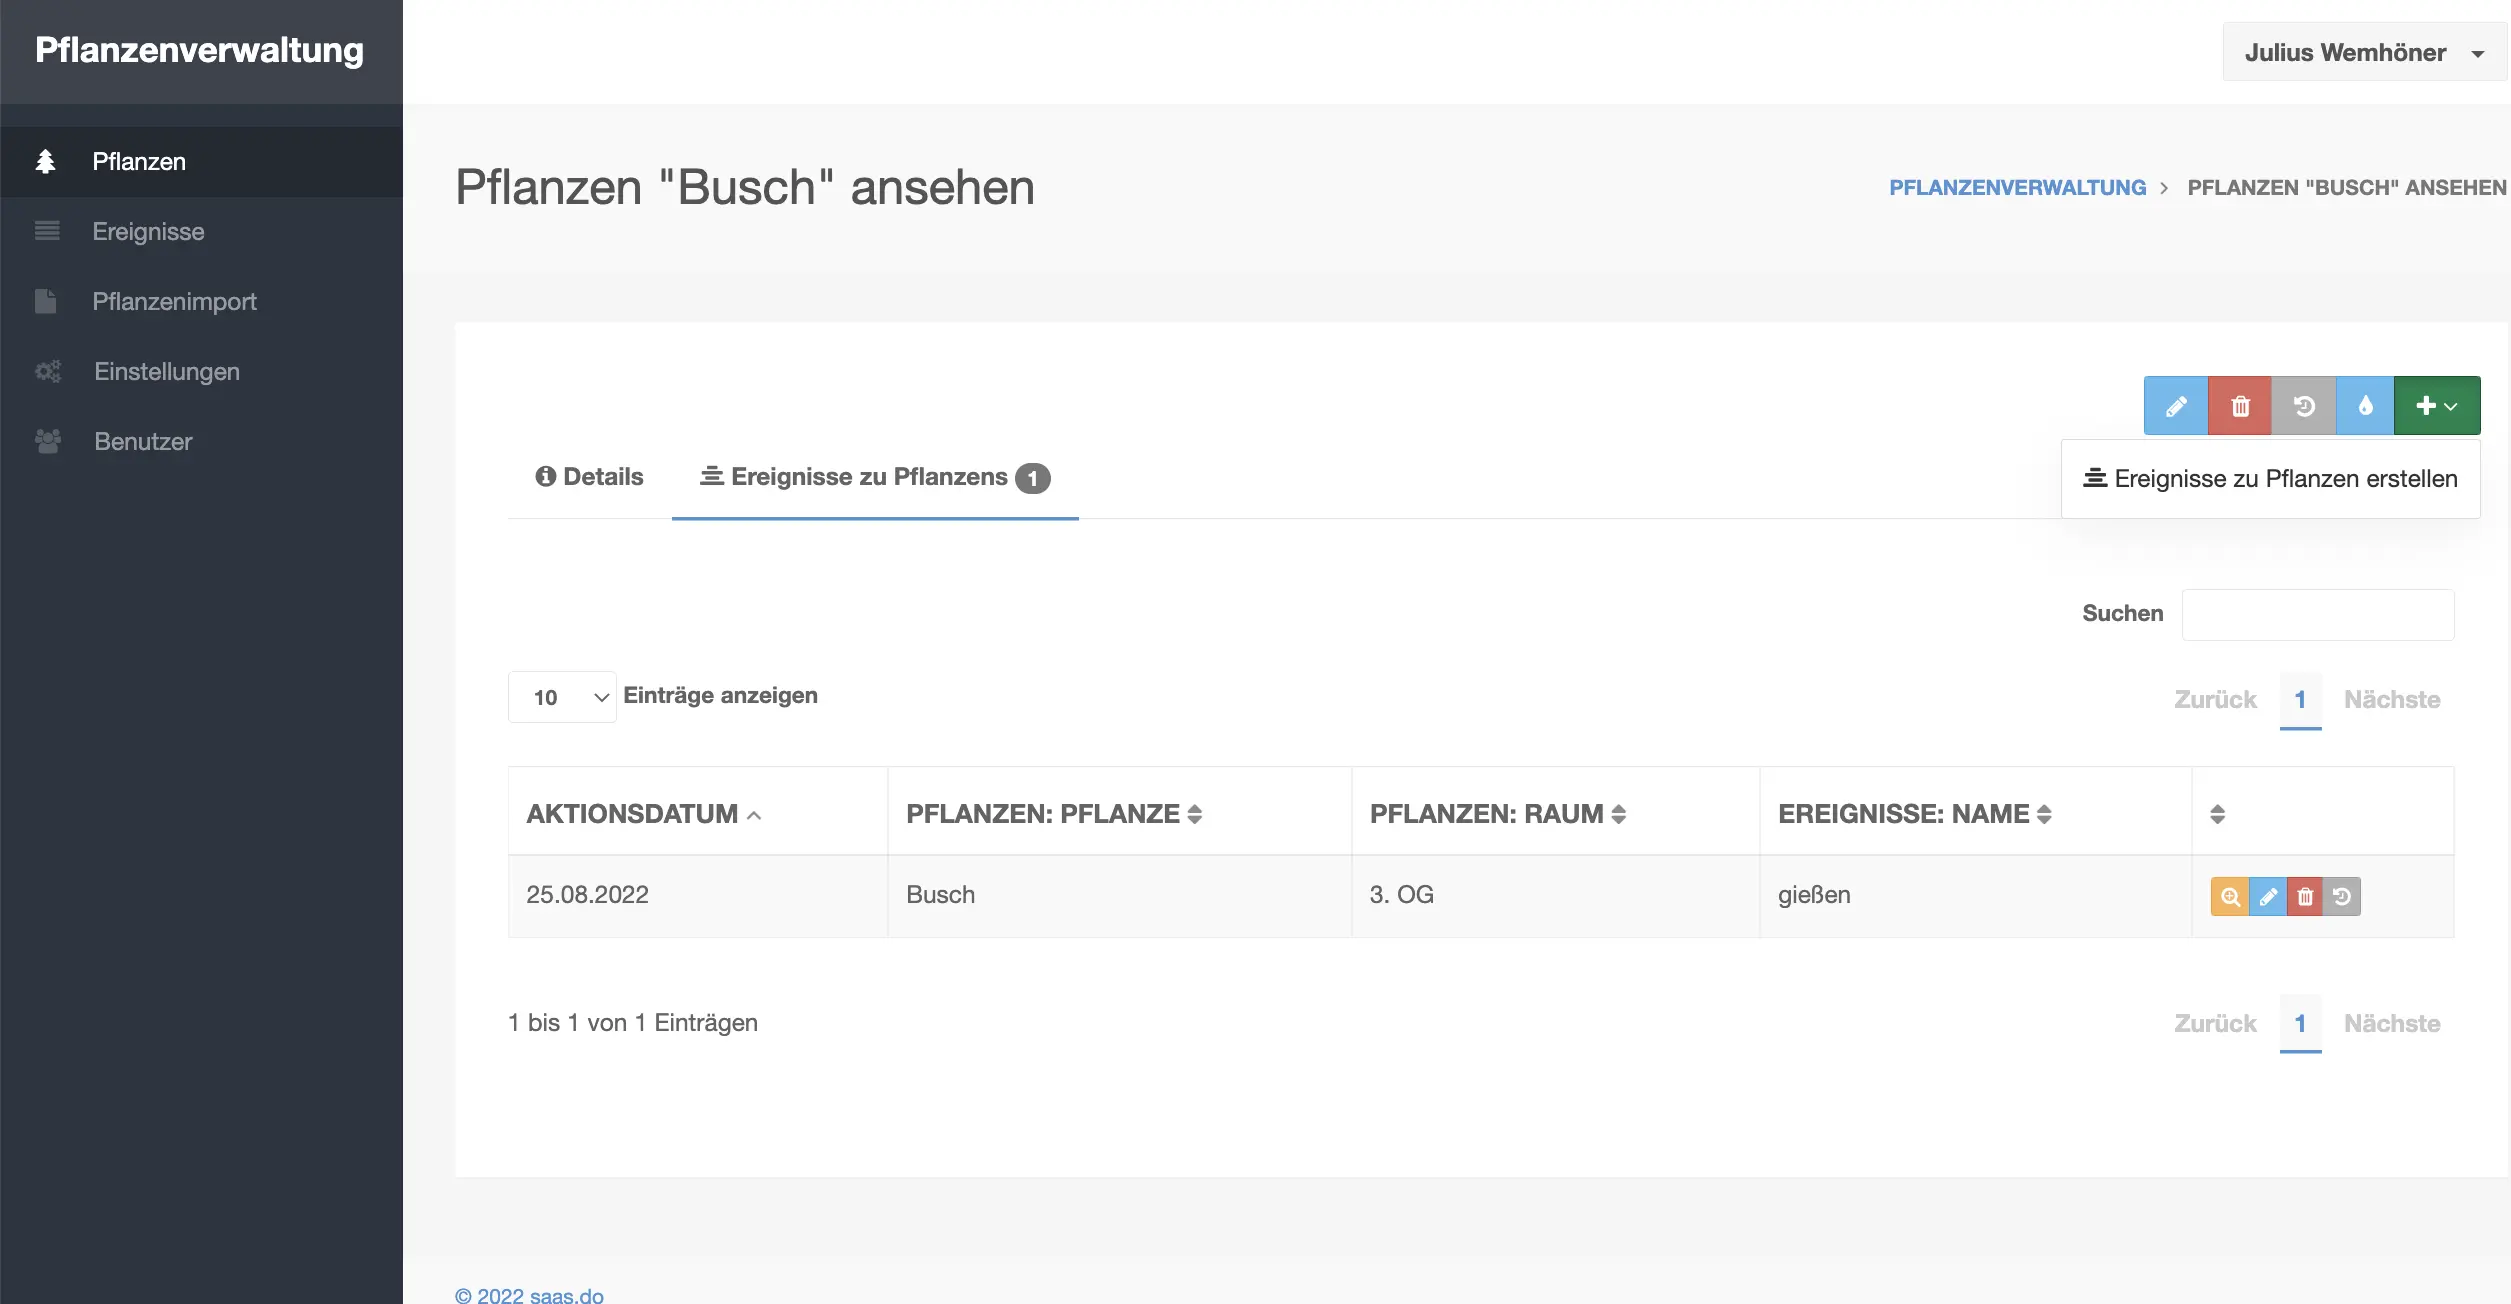View row details with orange magnifier icon
This screenshot has height=1304, width=2511.
2230,897
